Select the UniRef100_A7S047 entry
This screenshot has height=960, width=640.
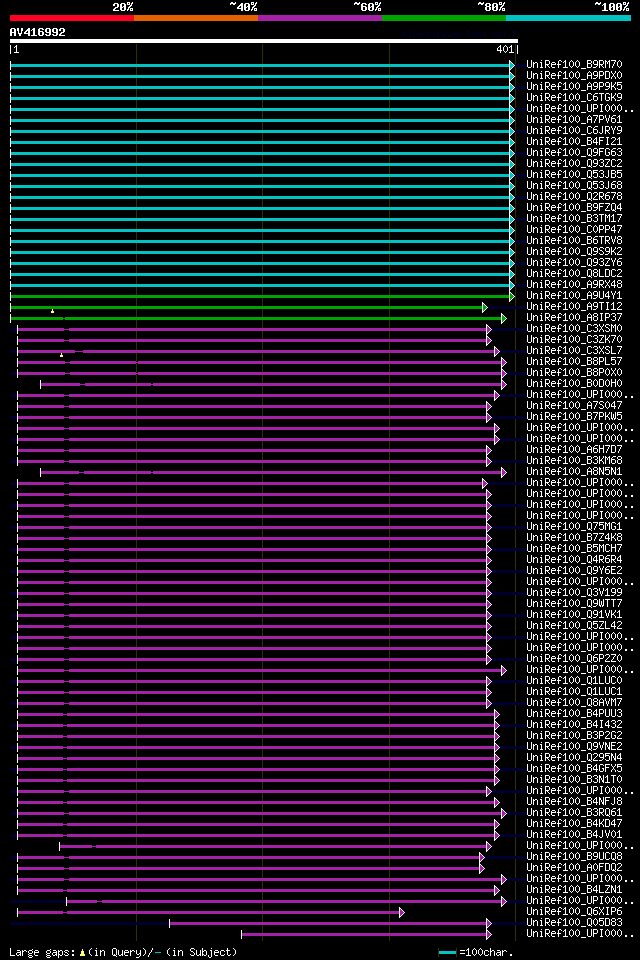tap(574, 406)
